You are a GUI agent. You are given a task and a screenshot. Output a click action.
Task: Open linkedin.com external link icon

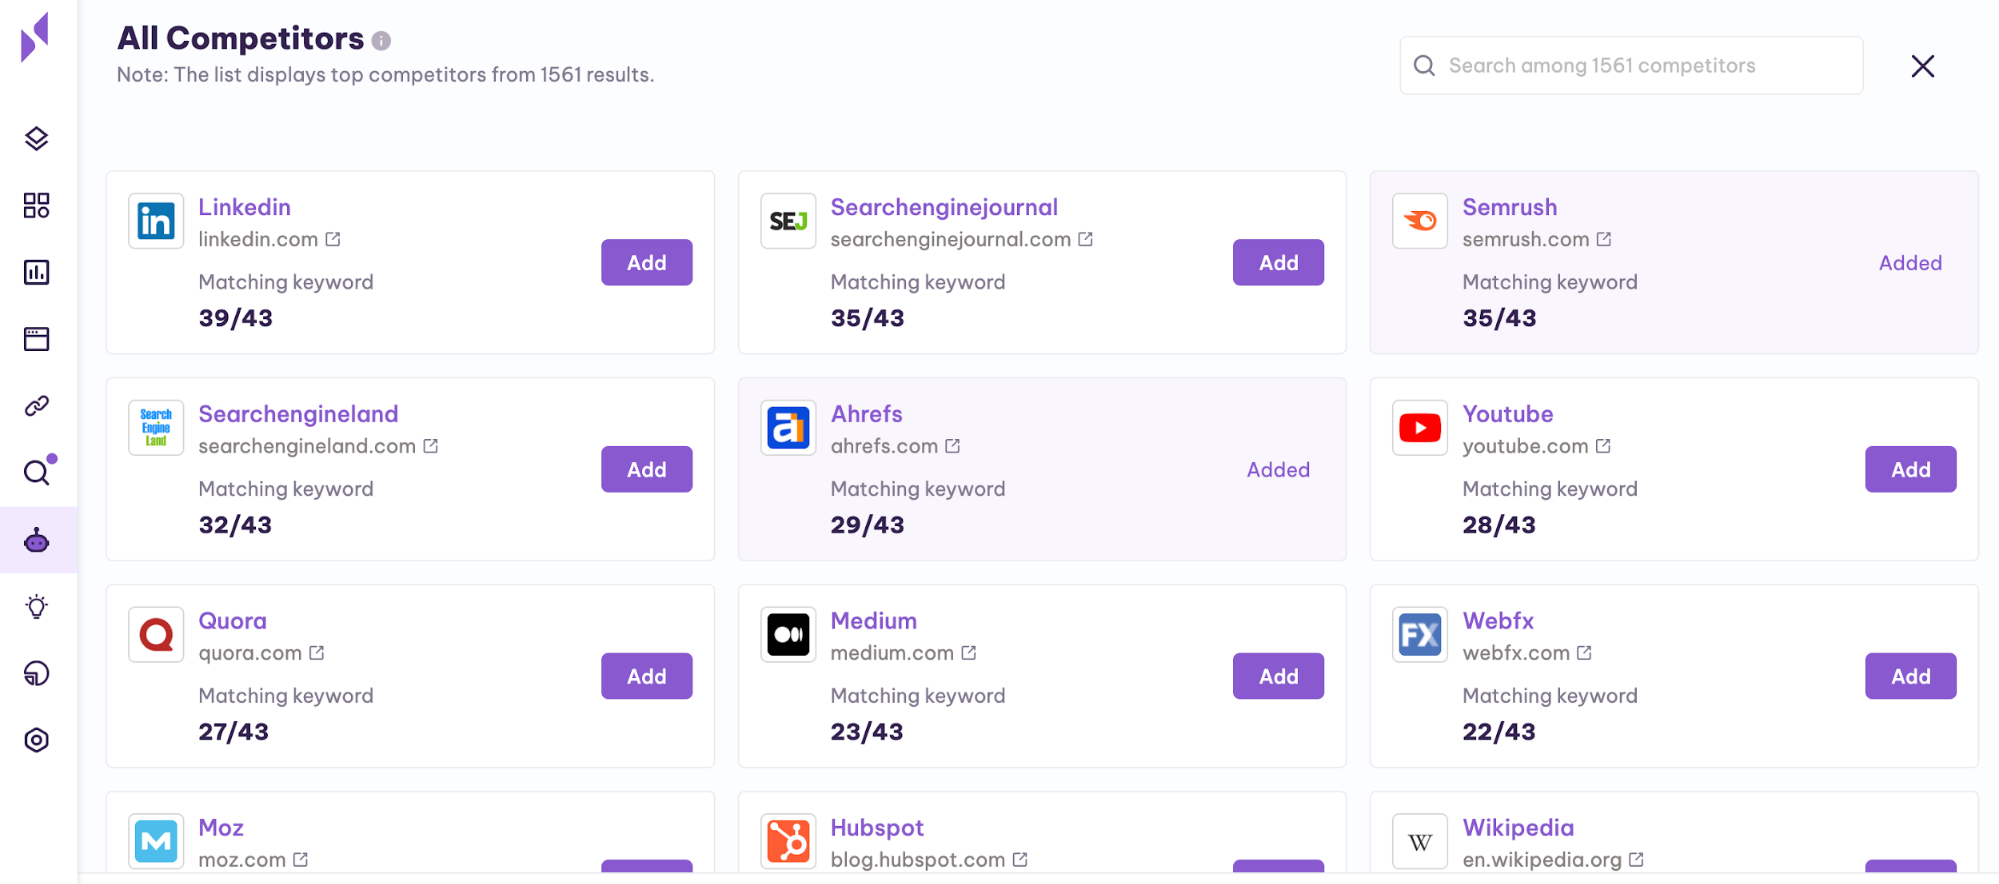click(333, 240)
